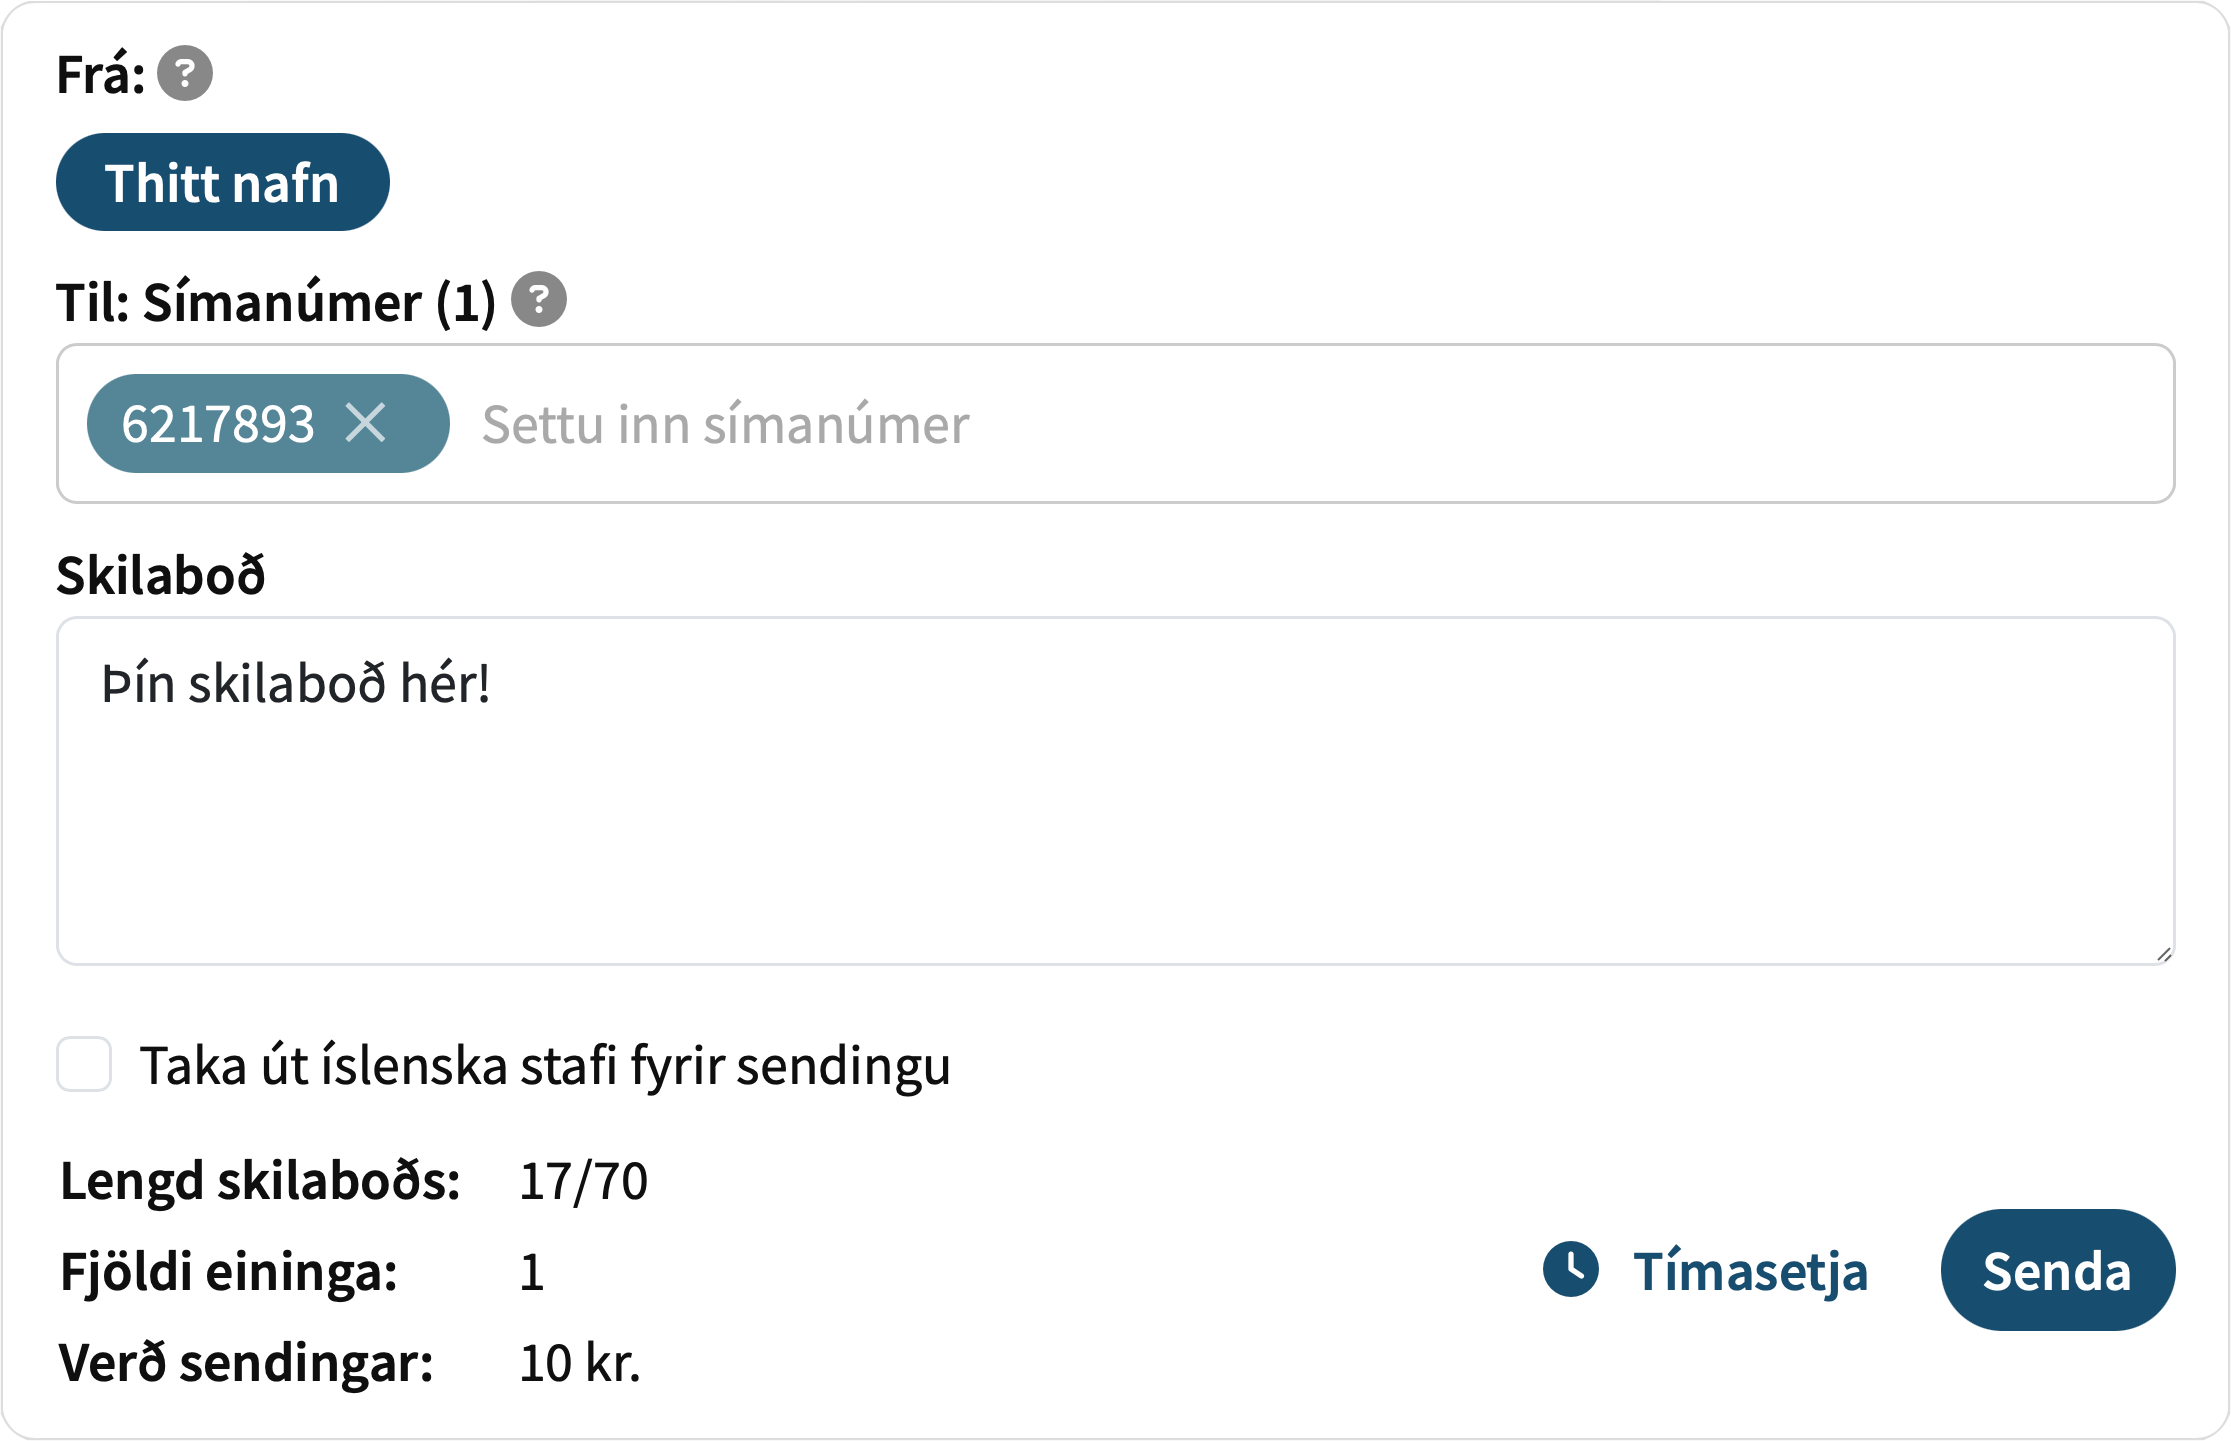Click the 'Frá:' label text
Screen dimensions: 2231x1441
point(100,75)
